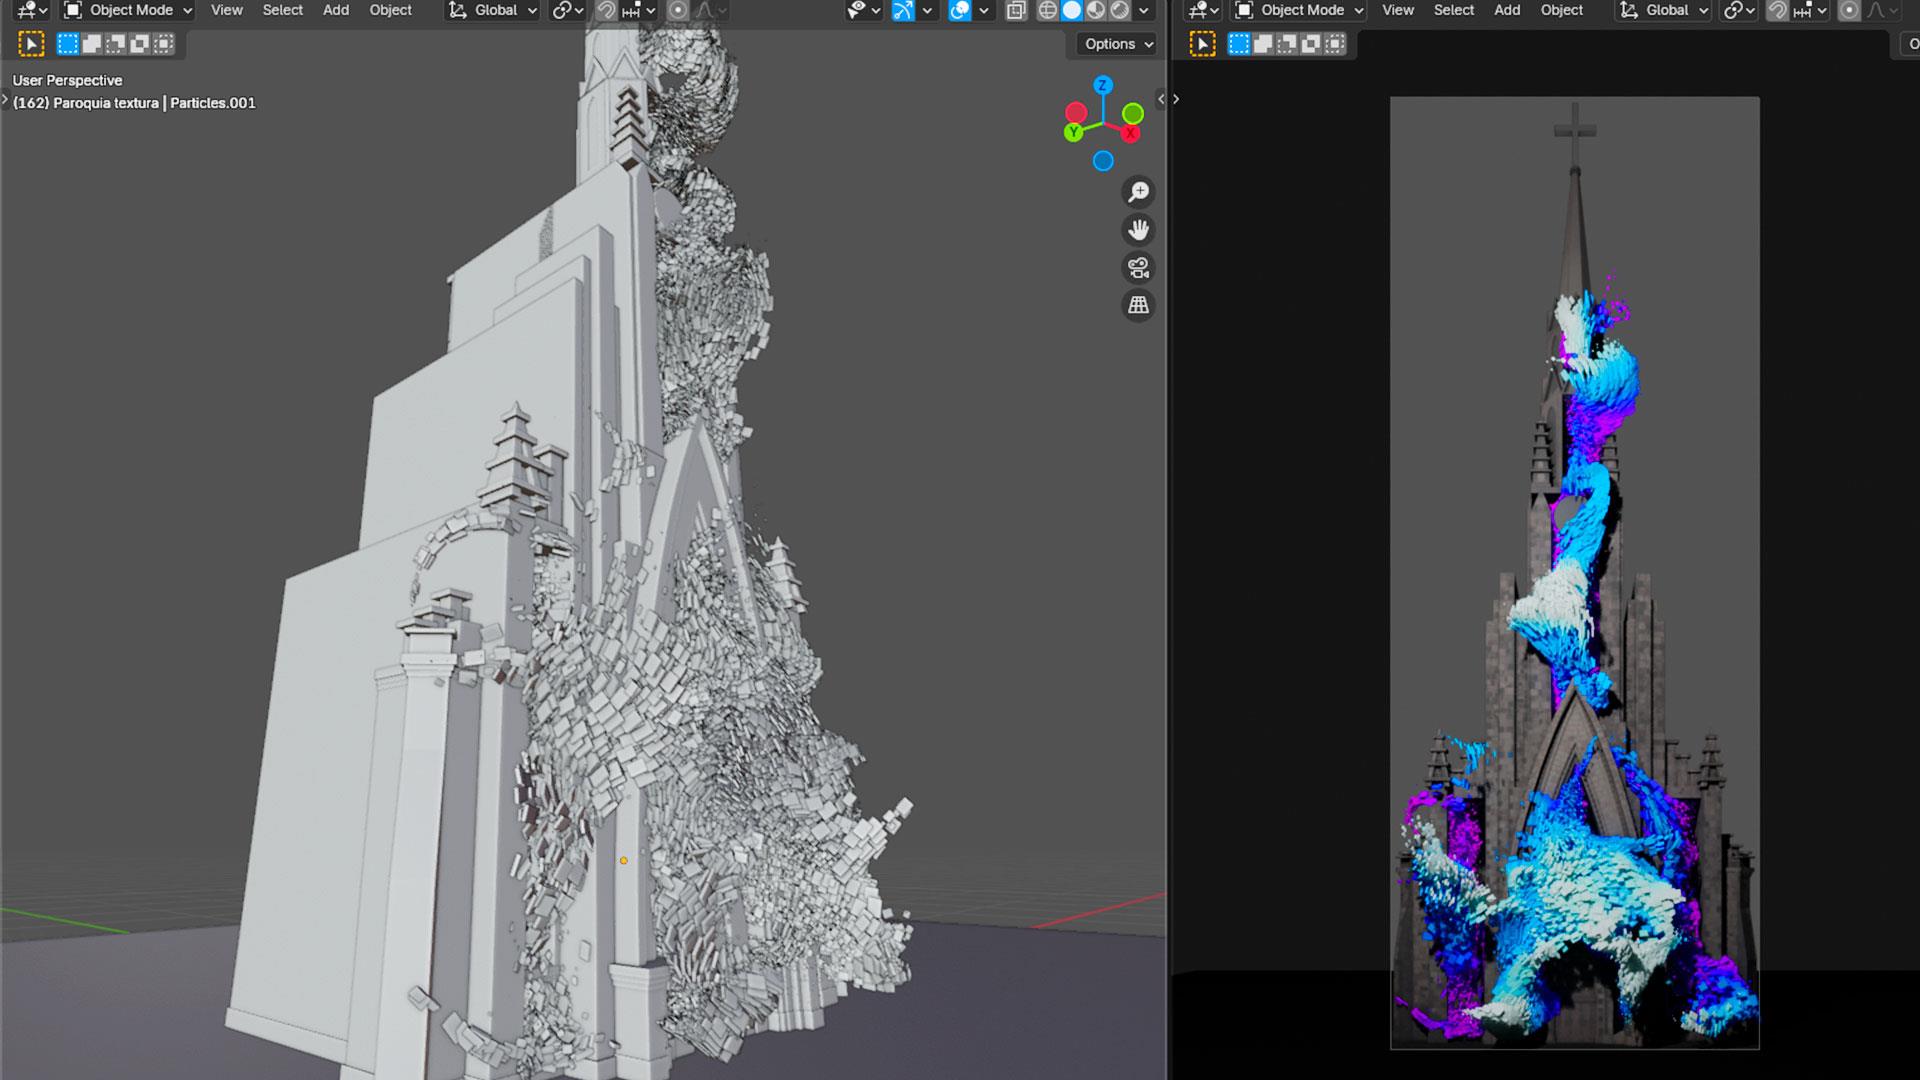Image resolution: width=1920 pixels, height=1080 pixels.
Task: Toggle viewport overlays in left viewport
Action: [959, 10]
